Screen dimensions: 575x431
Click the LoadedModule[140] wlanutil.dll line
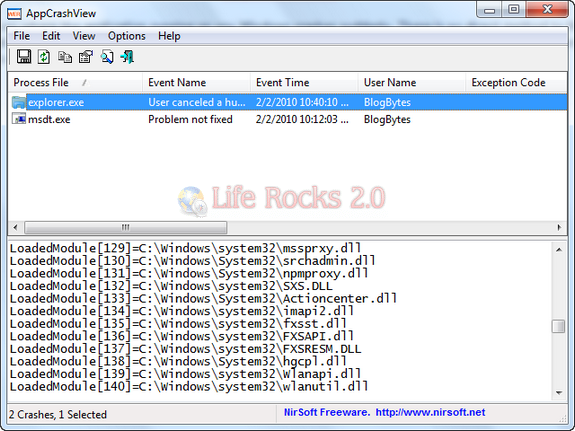188,386
